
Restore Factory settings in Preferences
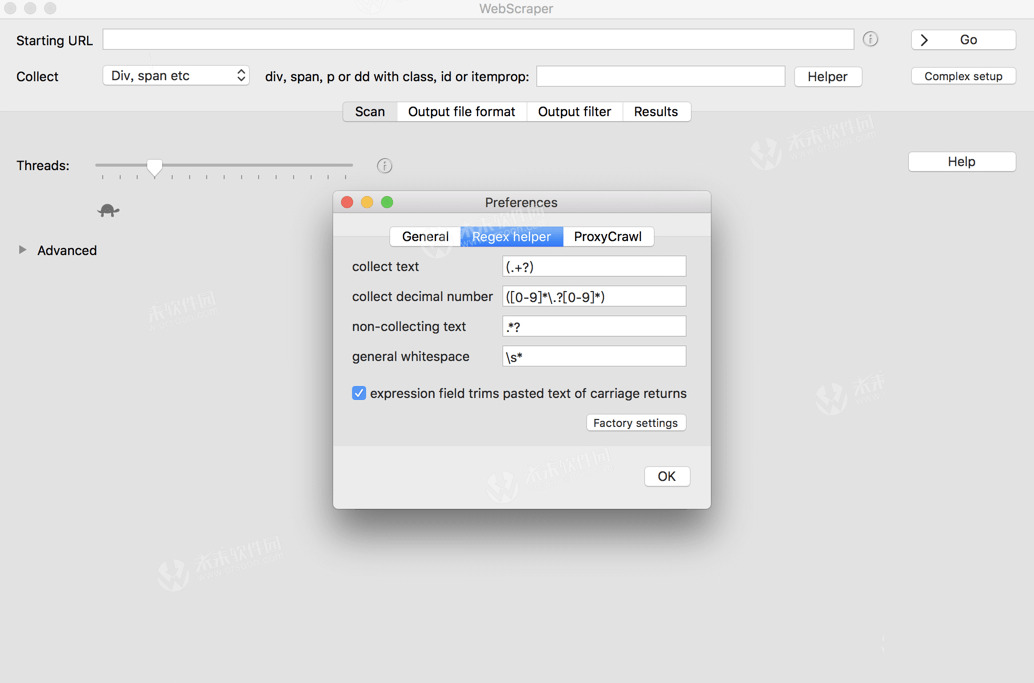(636, 423)
